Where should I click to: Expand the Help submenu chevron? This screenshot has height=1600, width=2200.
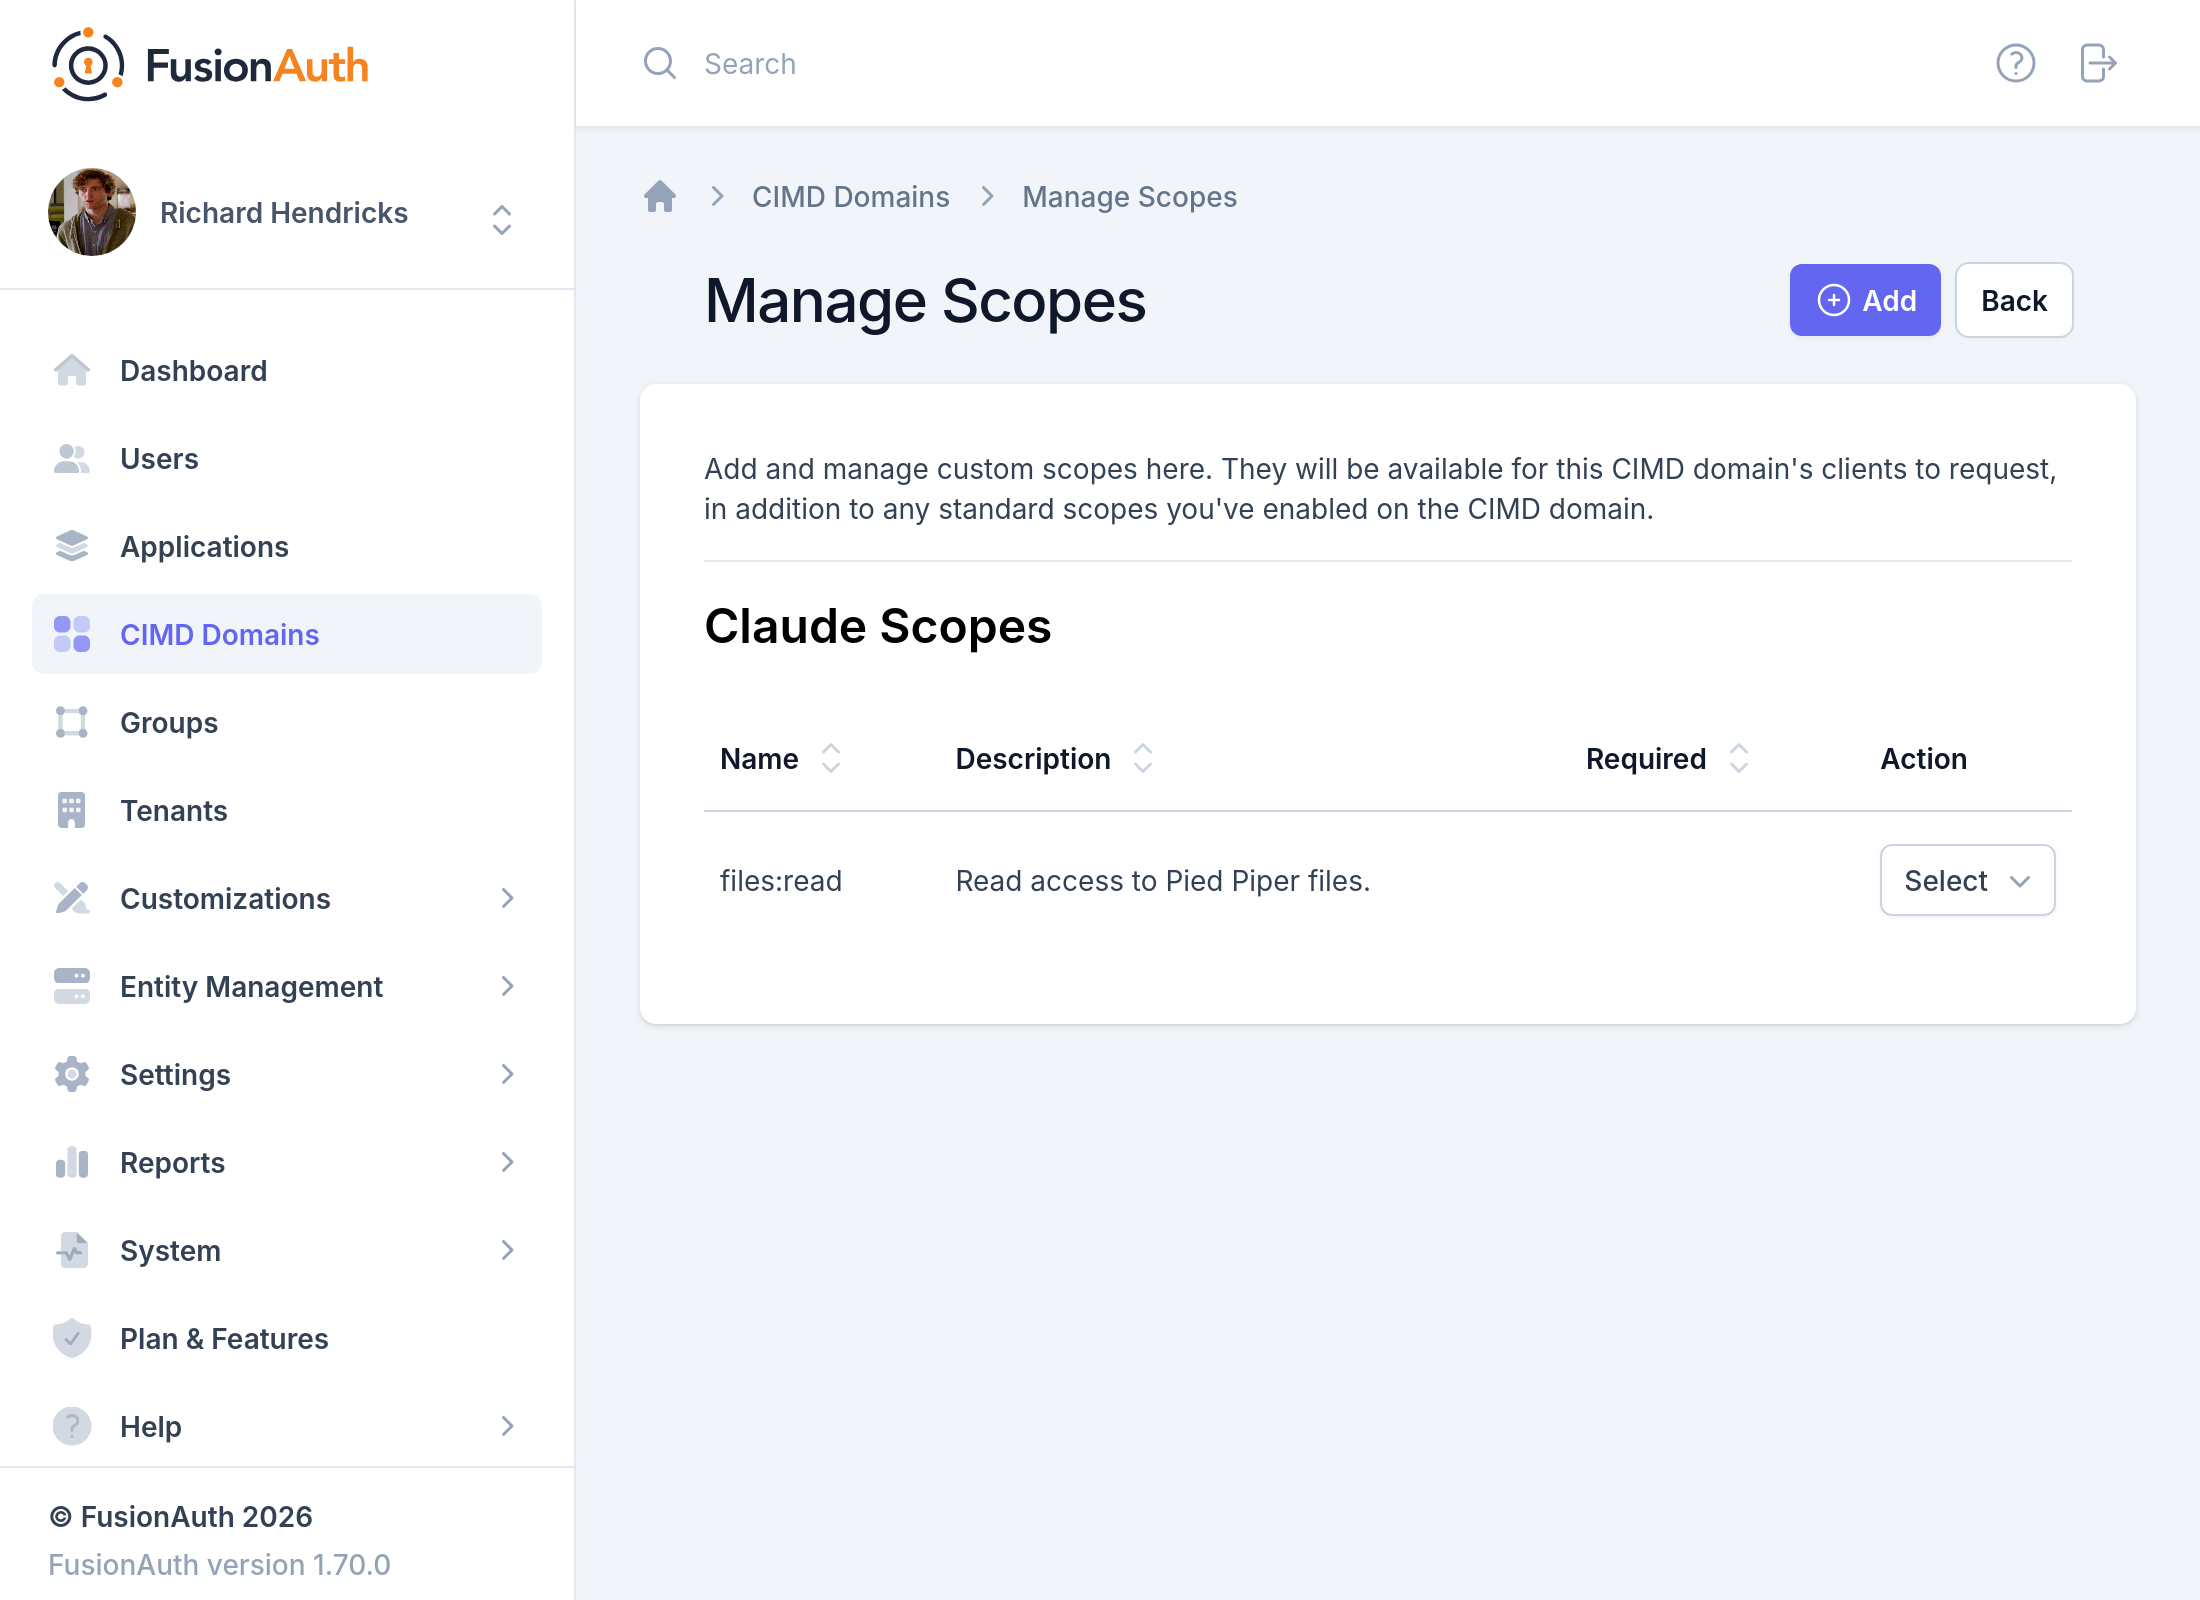point(508,1426)
